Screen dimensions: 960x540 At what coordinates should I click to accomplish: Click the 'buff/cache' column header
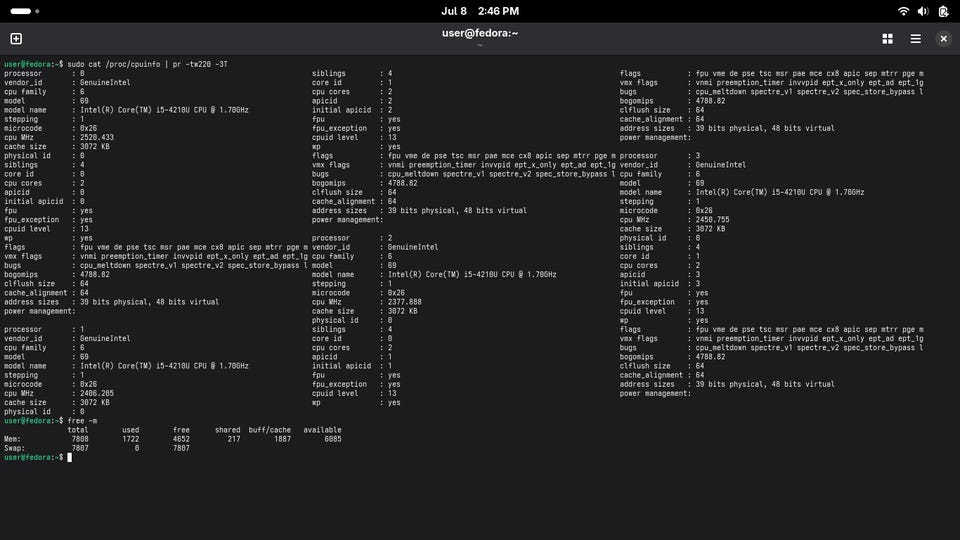tap(269, 430)
